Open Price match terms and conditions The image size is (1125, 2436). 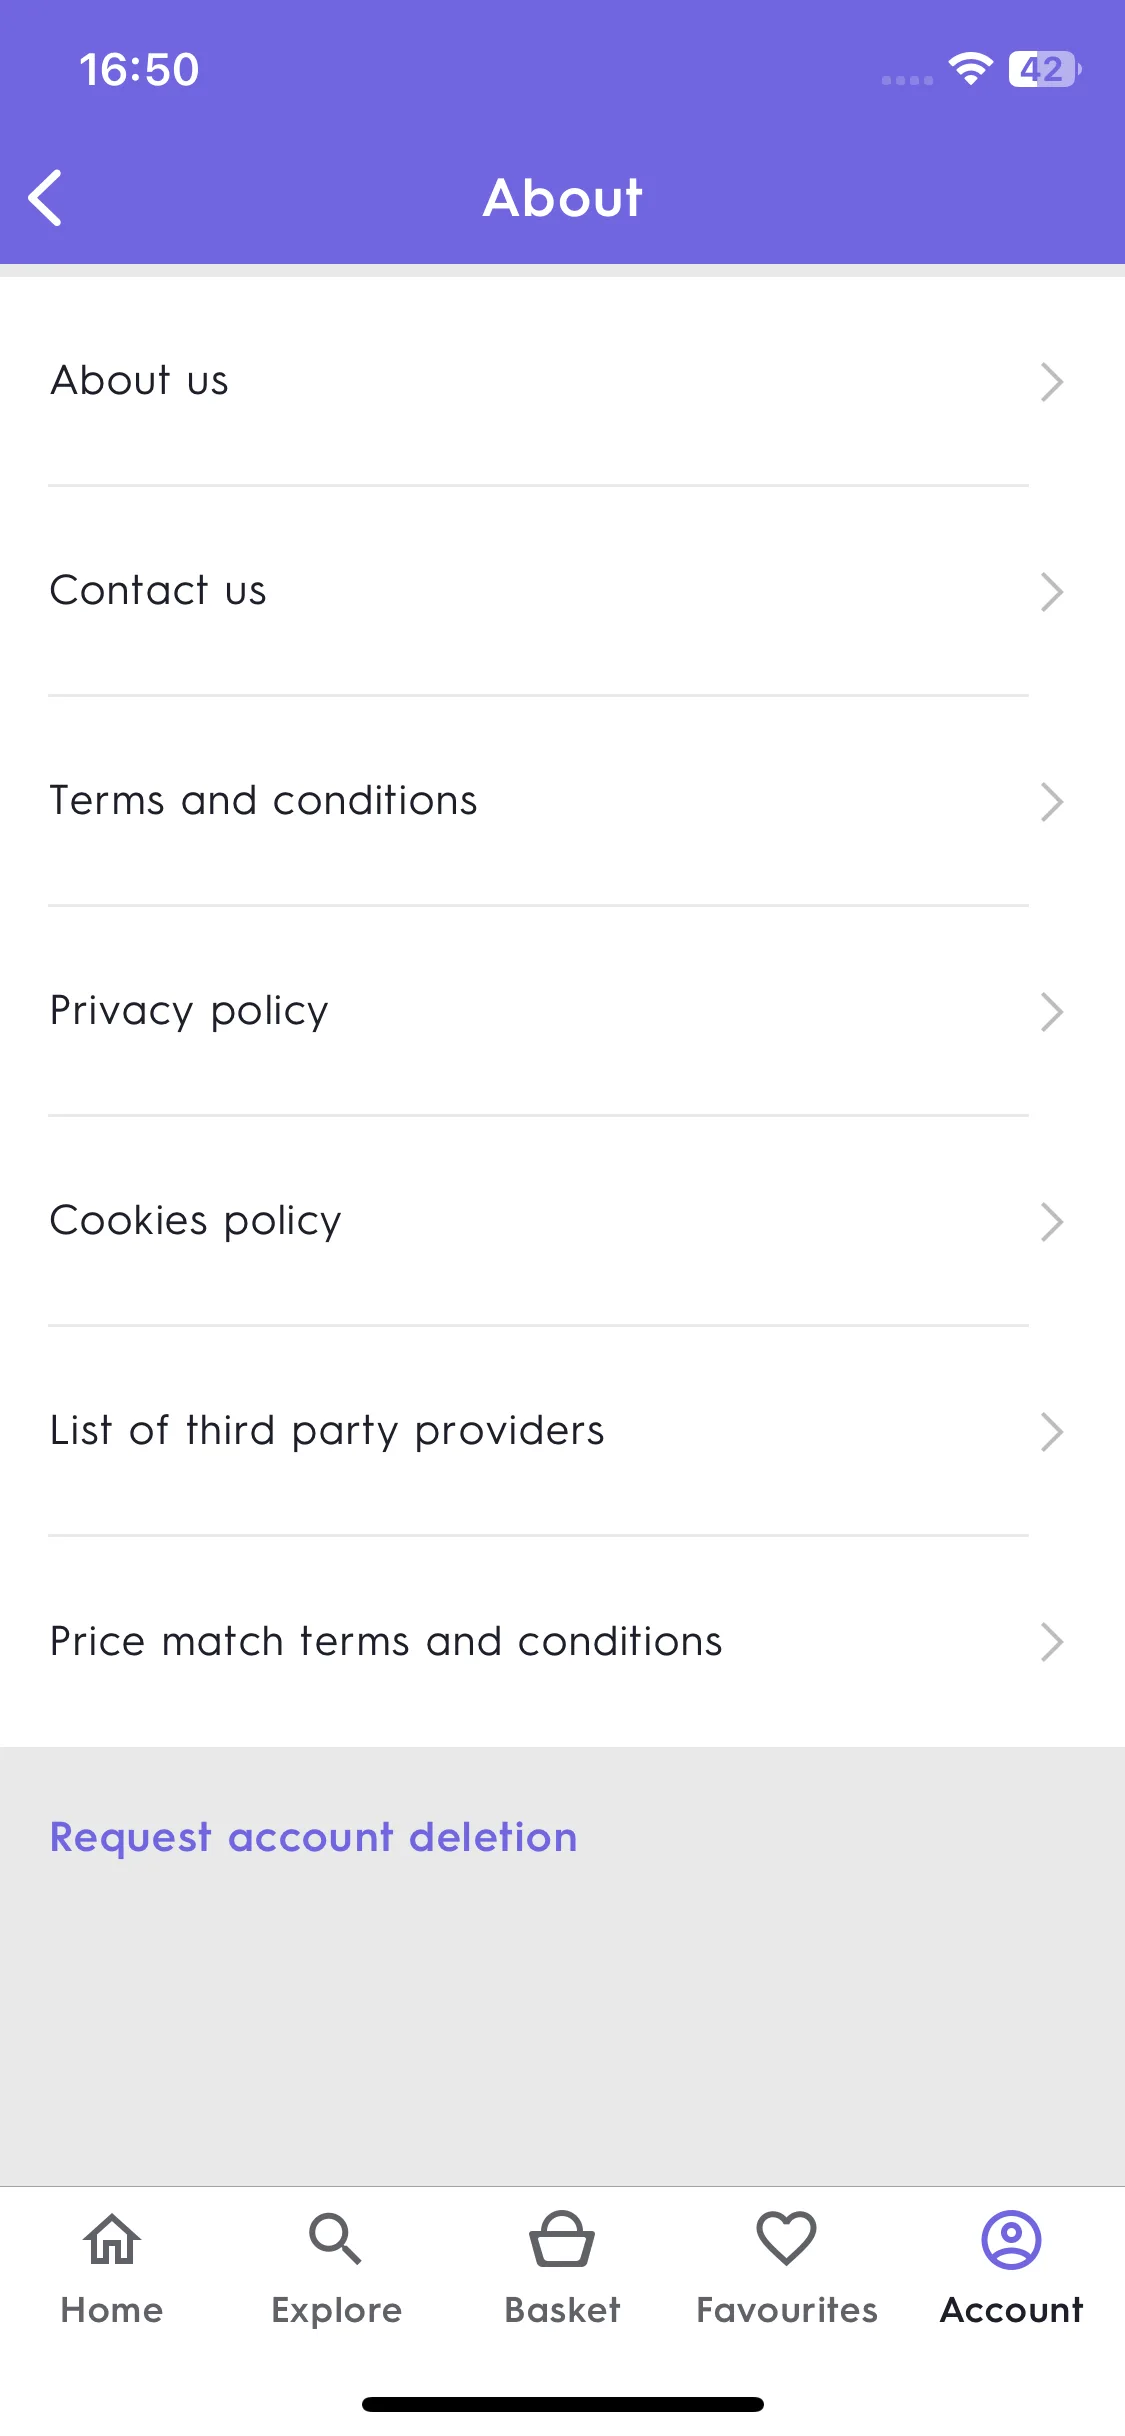click(x=562, y=1642)
